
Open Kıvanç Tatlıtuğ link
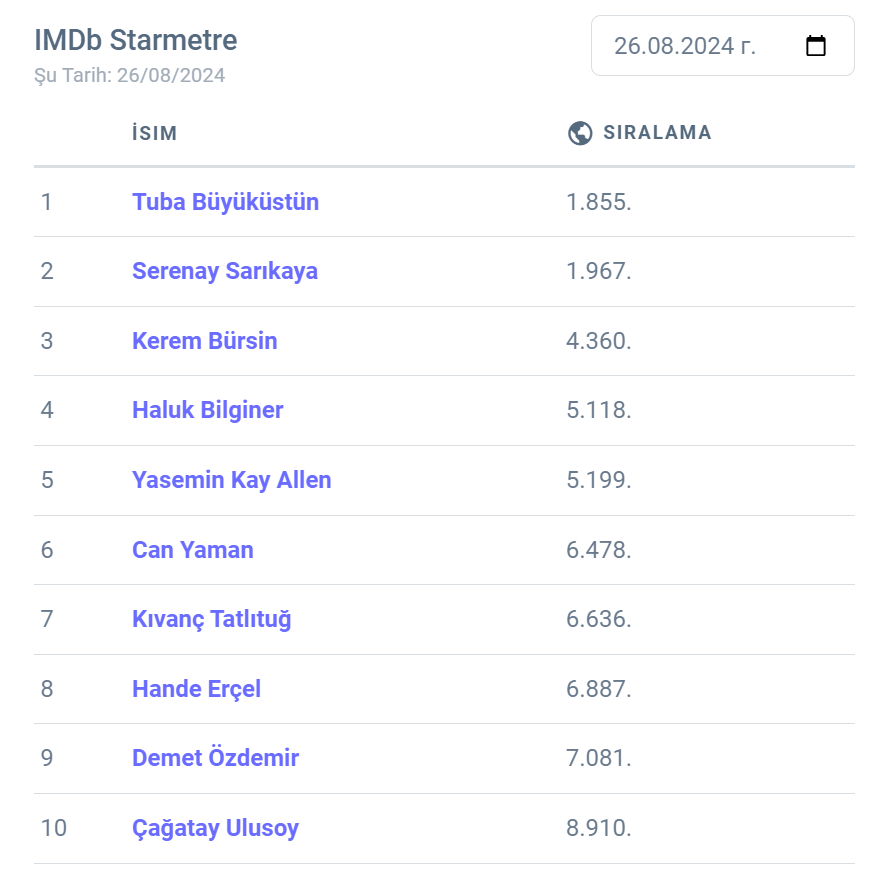(211, 619)
